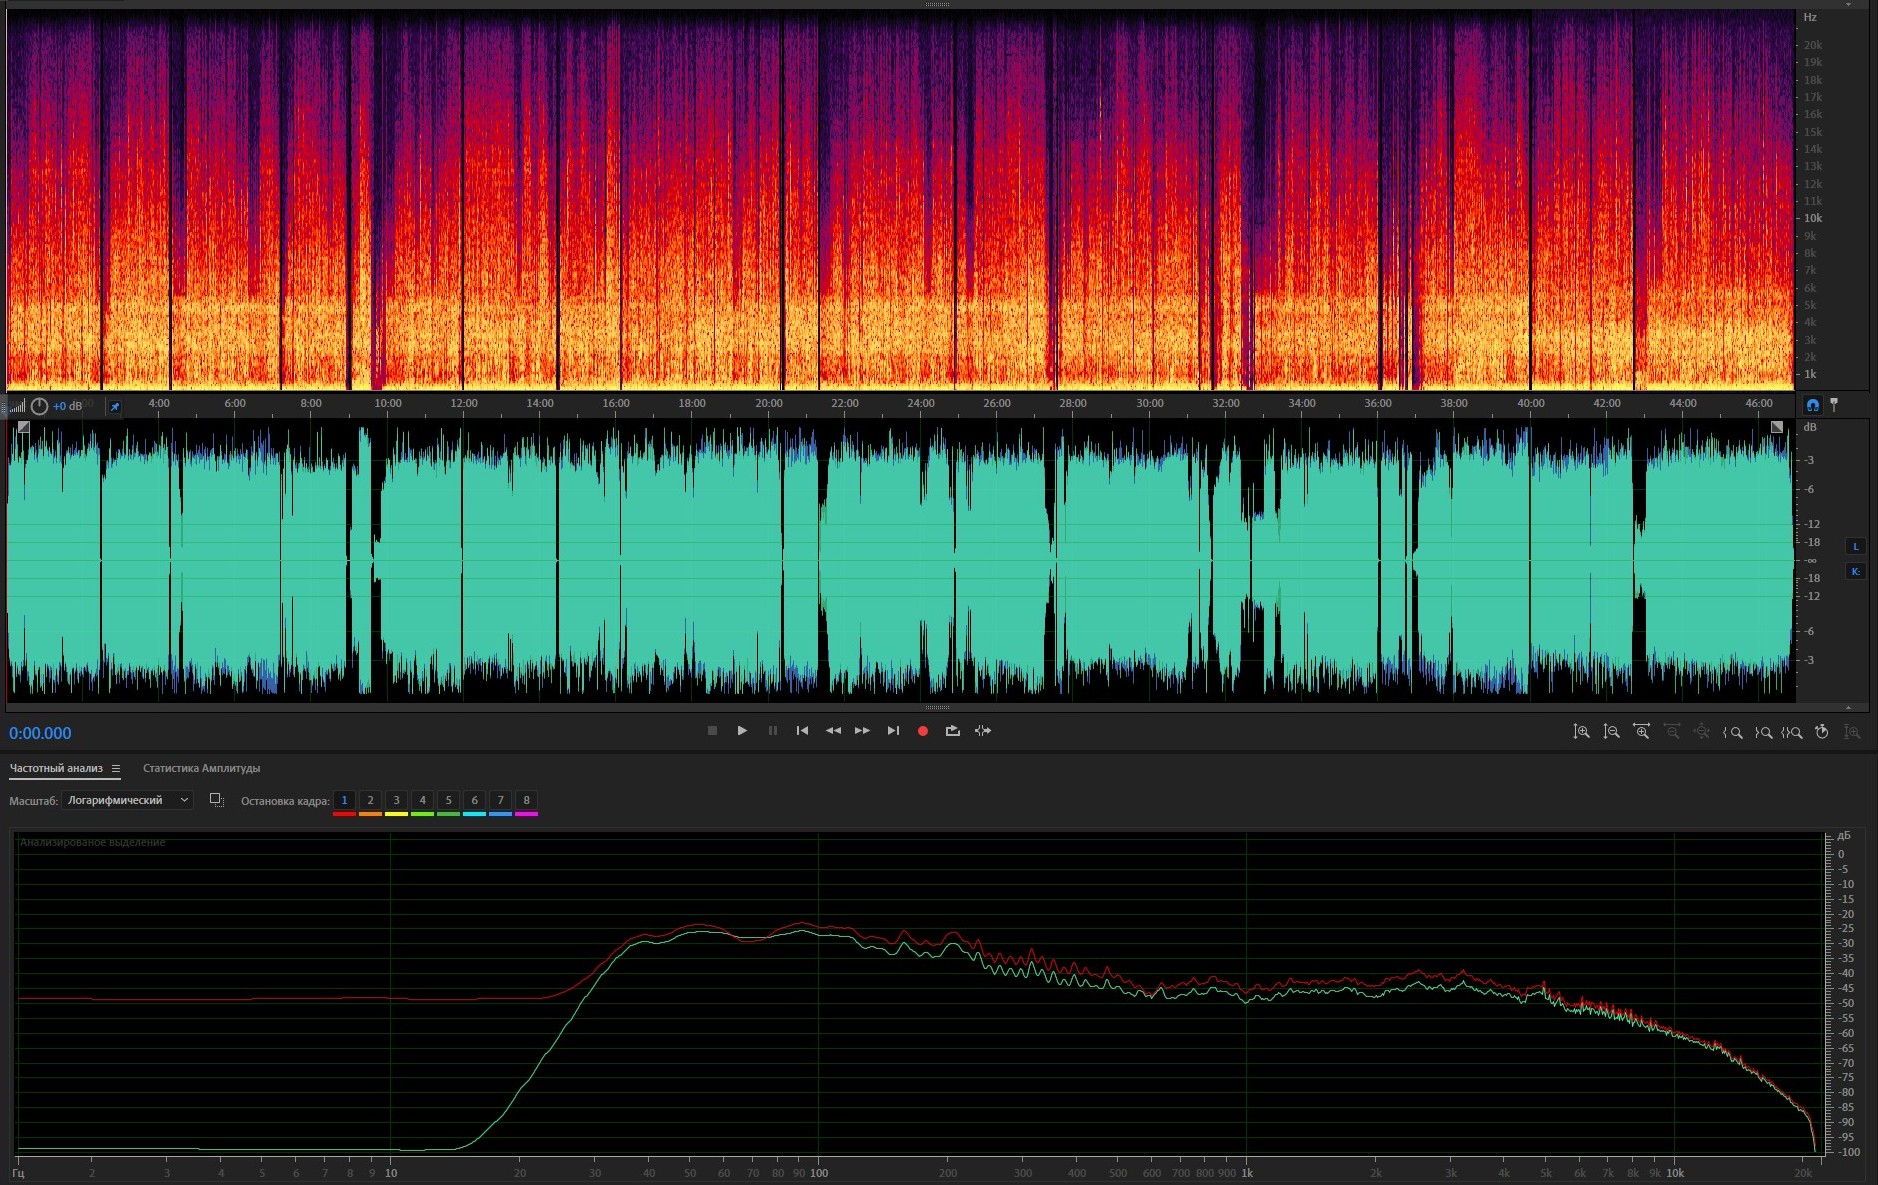Click the дБ label on analysis scale
The width and height of the screenshot is (1878, 1185).
(x=1844, y=836)
